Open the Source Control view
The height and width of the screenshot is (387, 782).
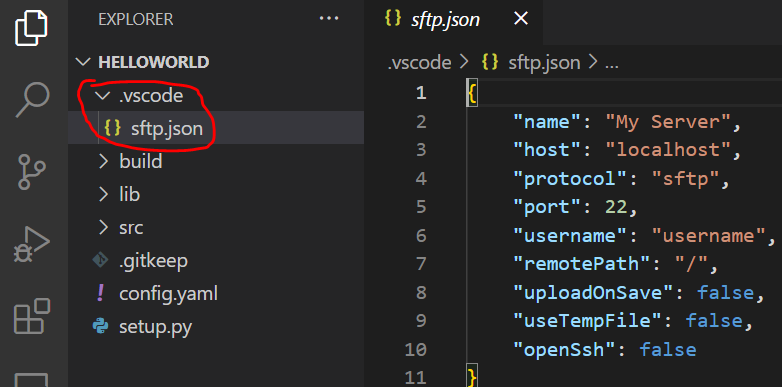pyautogui.click(x=32, y=172)
